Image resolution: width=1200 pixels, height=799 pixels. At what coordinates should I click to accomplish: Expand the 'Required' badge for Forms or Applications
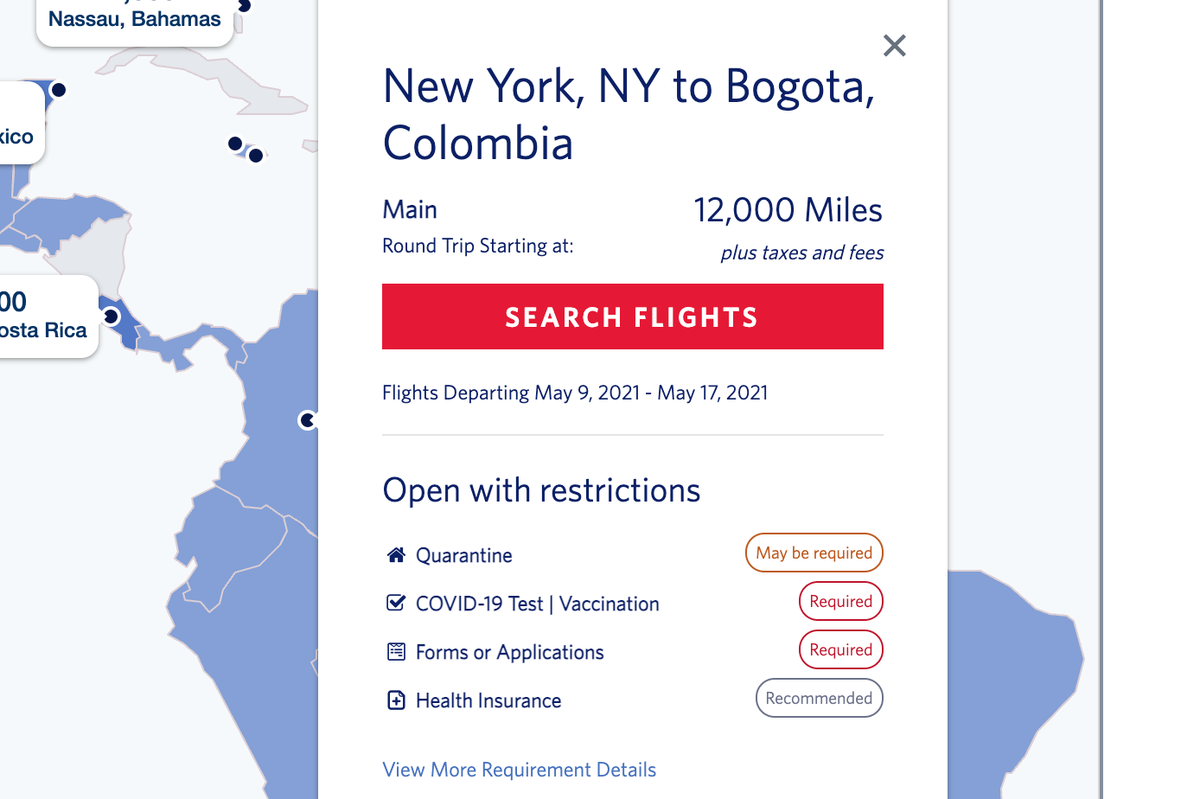point(841,649)
